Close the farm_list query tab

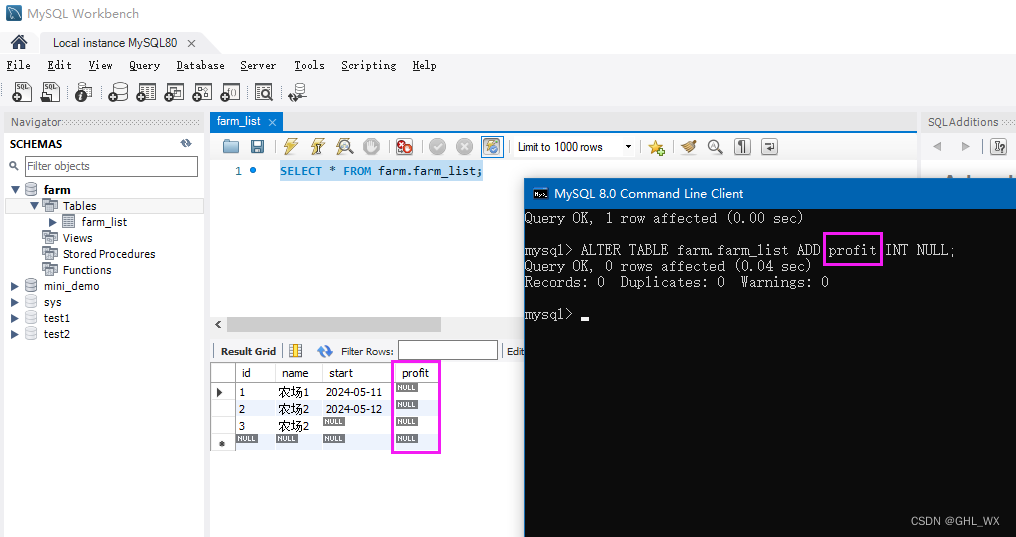click(x=272, y=122)
